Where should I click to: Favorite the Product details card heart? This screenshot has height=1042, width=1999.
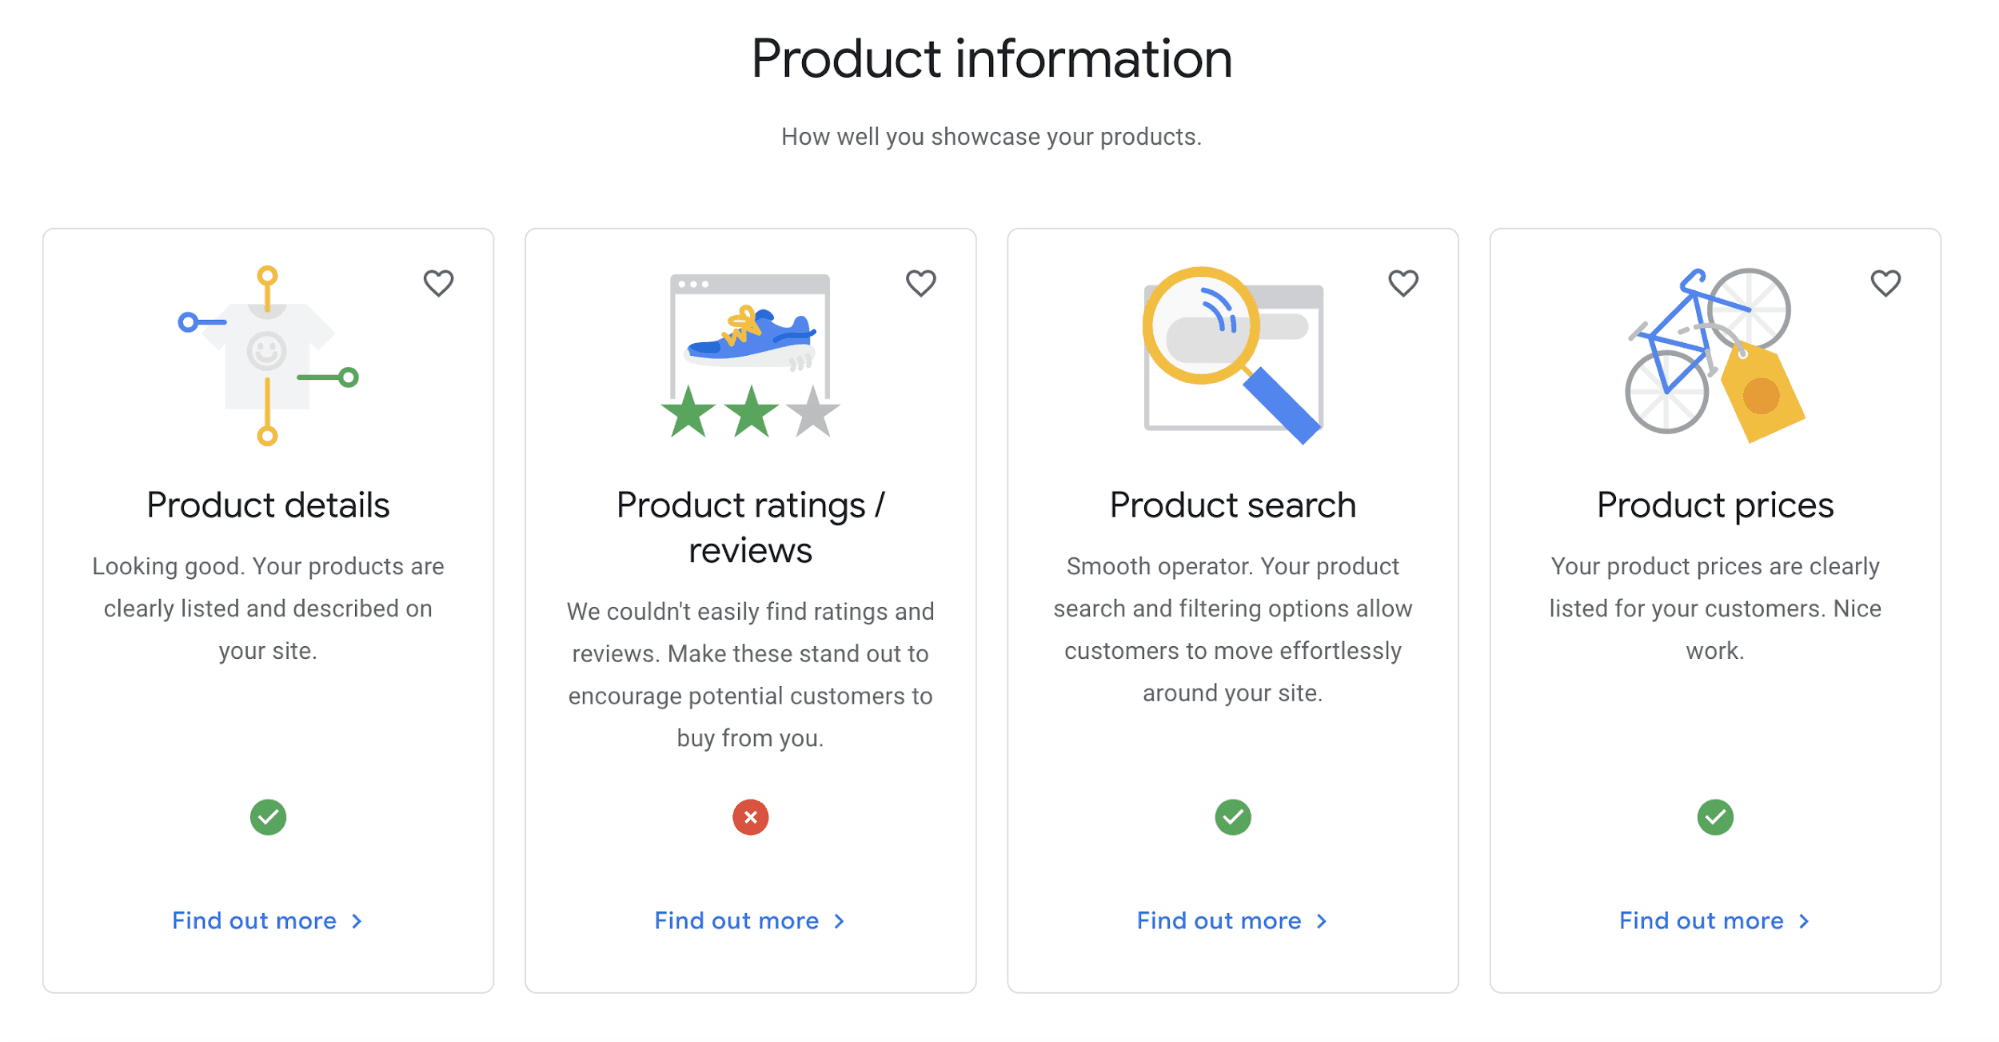point(438,283)
